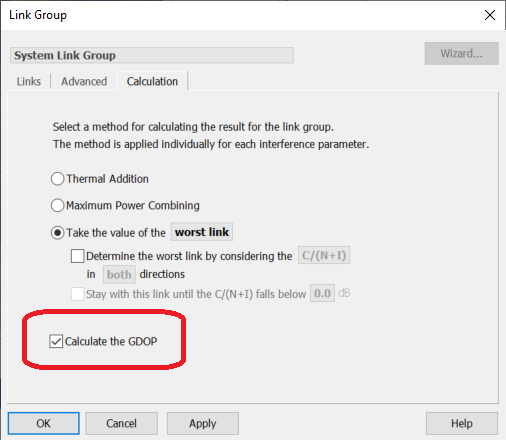Switch to the Links tab
506x440 pixels.
[29, 81]
